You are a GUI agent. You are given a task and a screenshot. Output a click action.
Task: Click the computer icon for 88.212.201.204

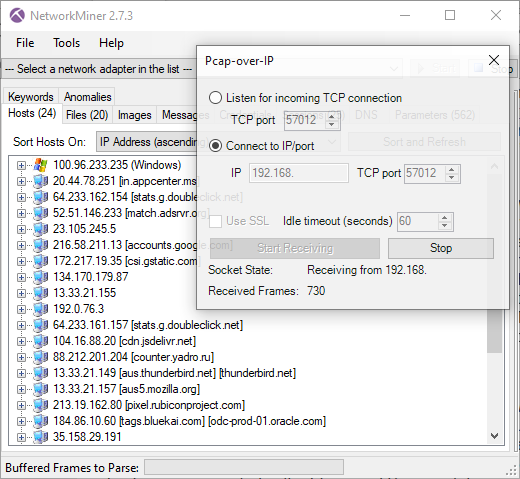click(41, 357)
